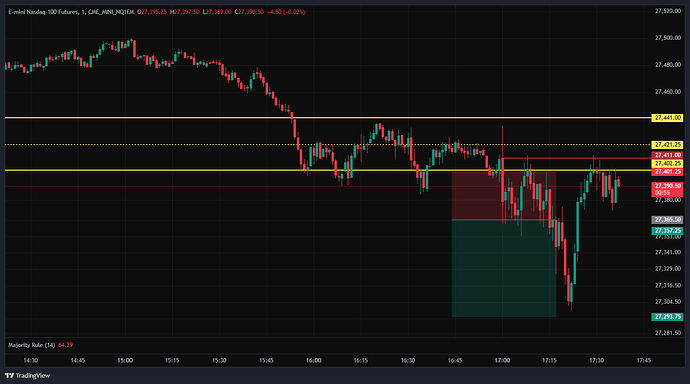Click the Majority Rule value 64.29
Viewport: 690px width, 384px height.
(66, 345)
